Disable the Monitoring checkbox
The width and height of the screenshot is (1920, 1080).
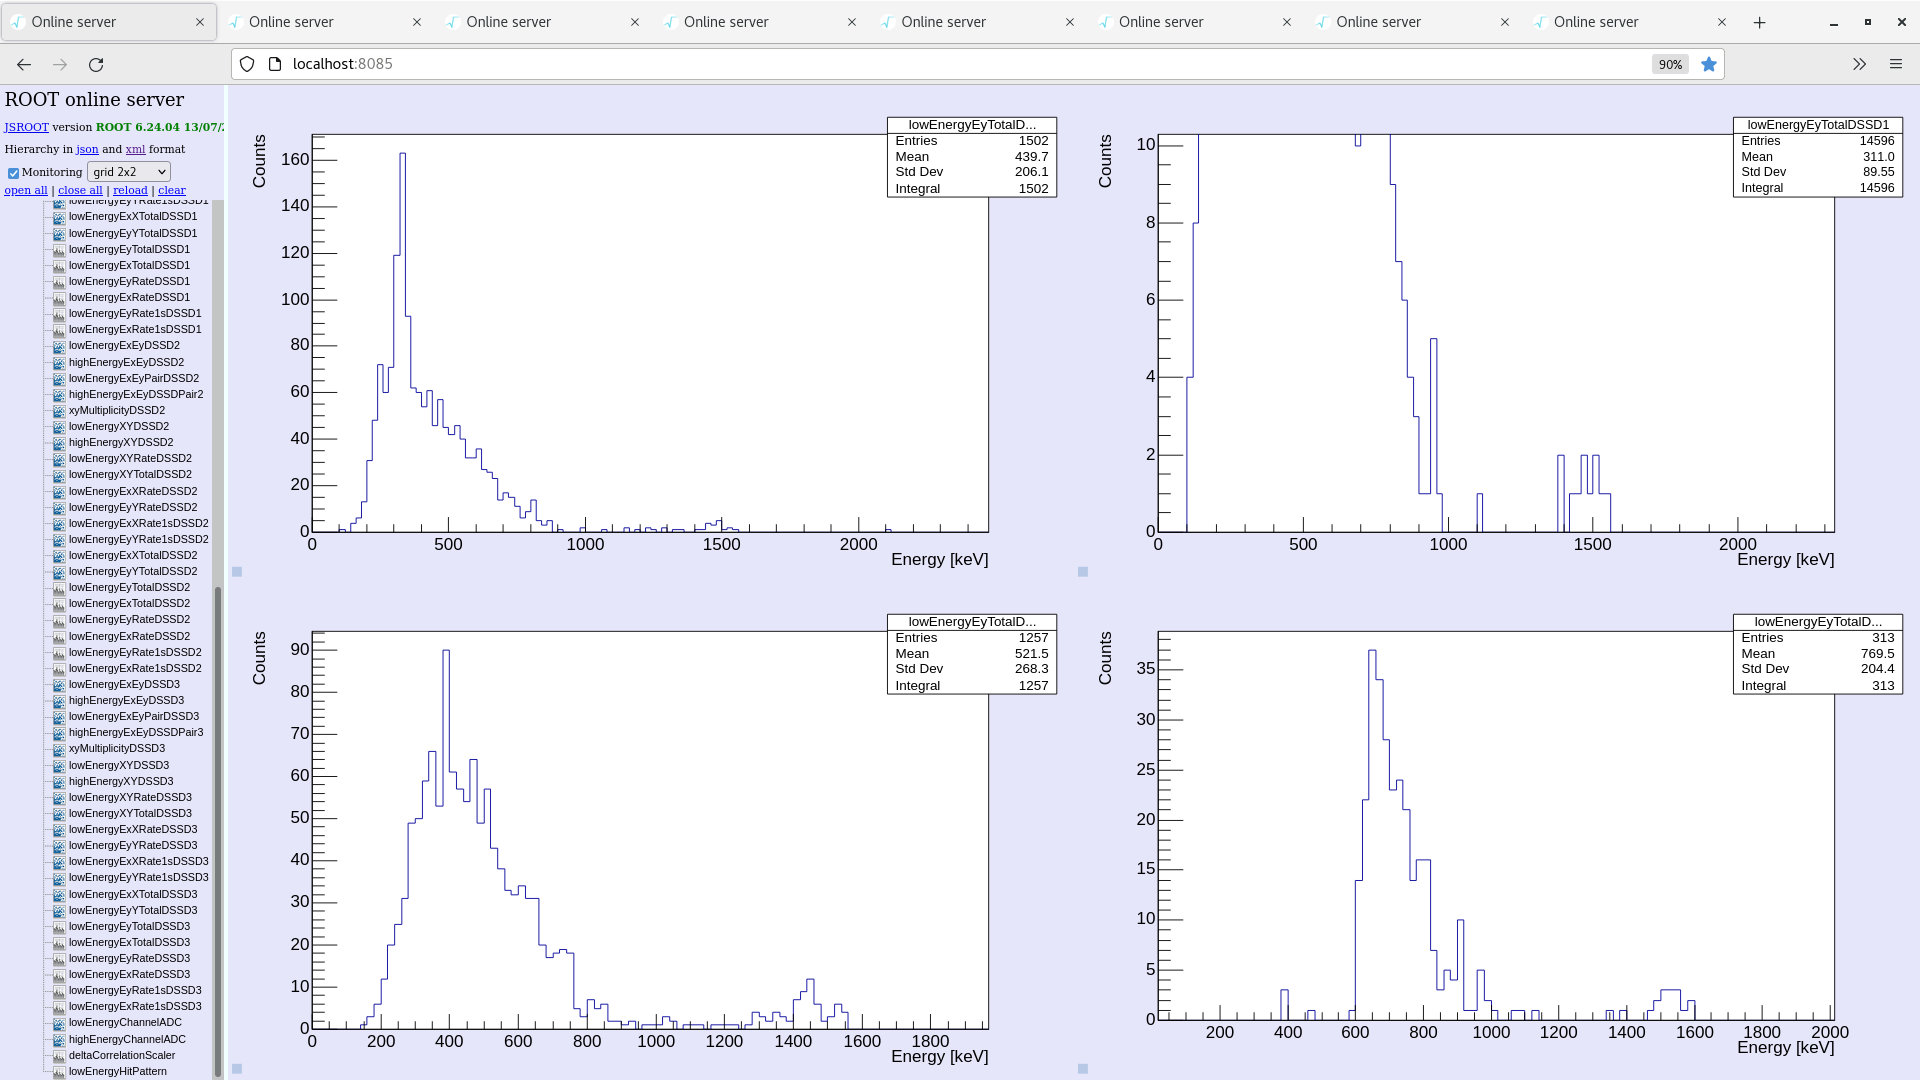(x=13, y=171)
